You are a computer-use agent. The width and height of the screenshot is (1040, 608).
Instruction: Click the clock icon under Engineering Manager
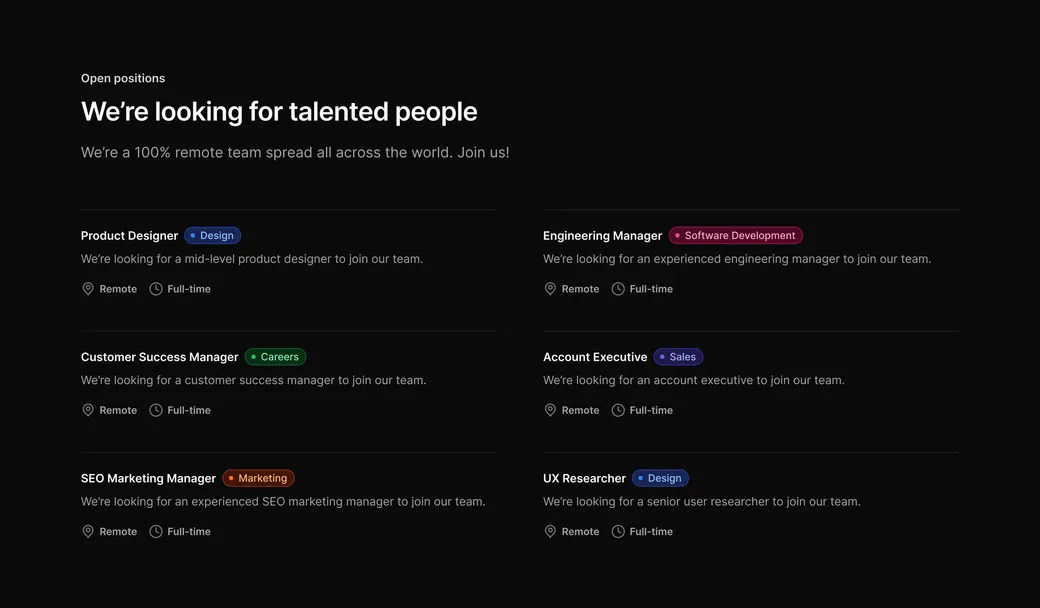click(x=618, y=289)
